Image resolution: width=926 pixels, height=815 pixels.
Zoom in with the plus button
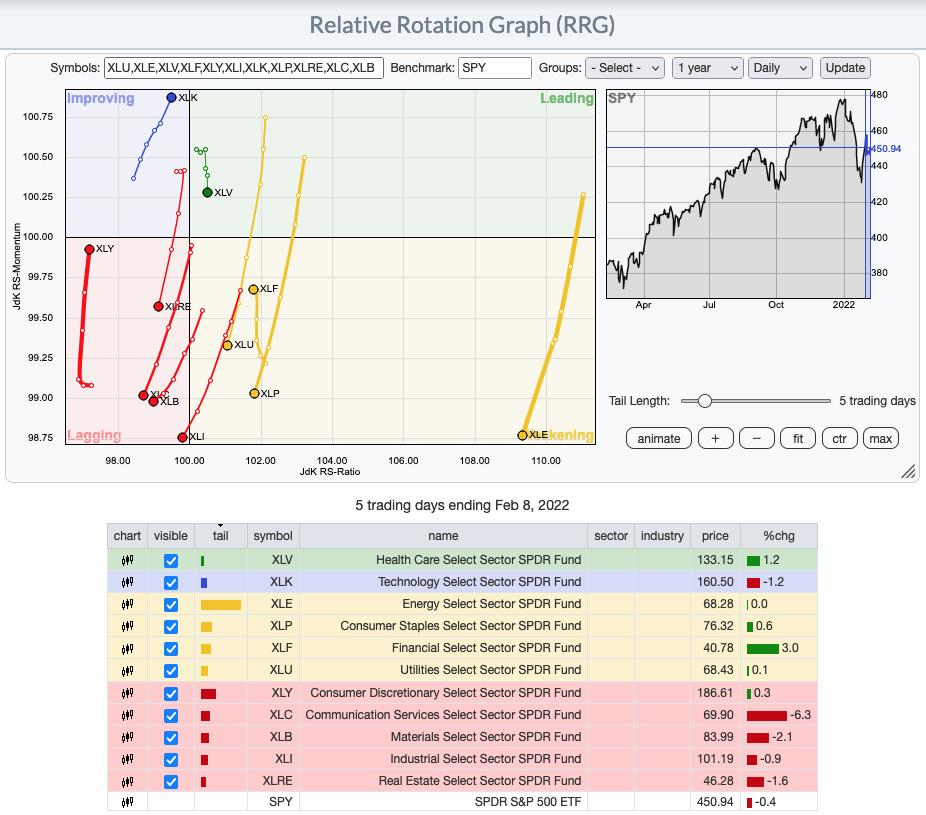(715, 438)
